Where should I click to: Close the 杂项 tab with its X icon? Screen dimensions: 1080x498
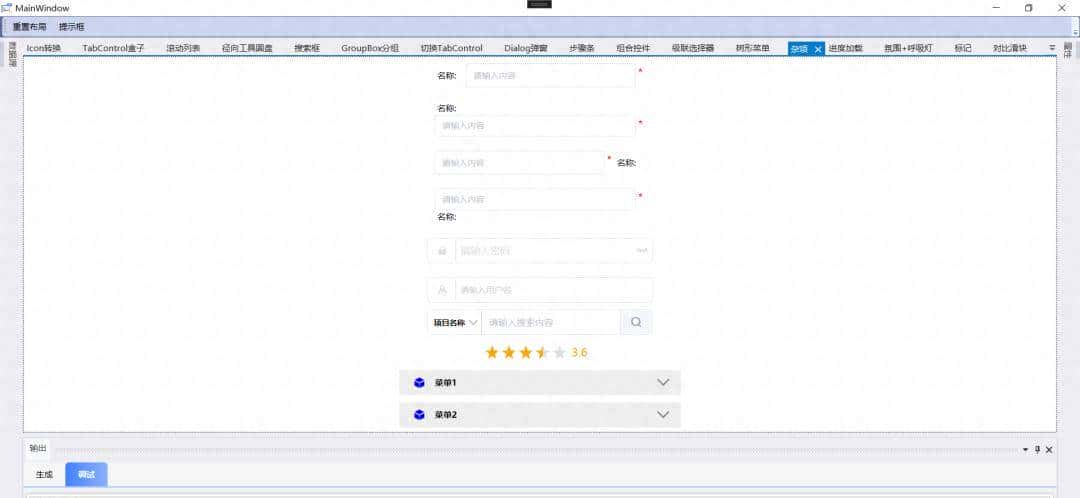(x=818, y=48)
